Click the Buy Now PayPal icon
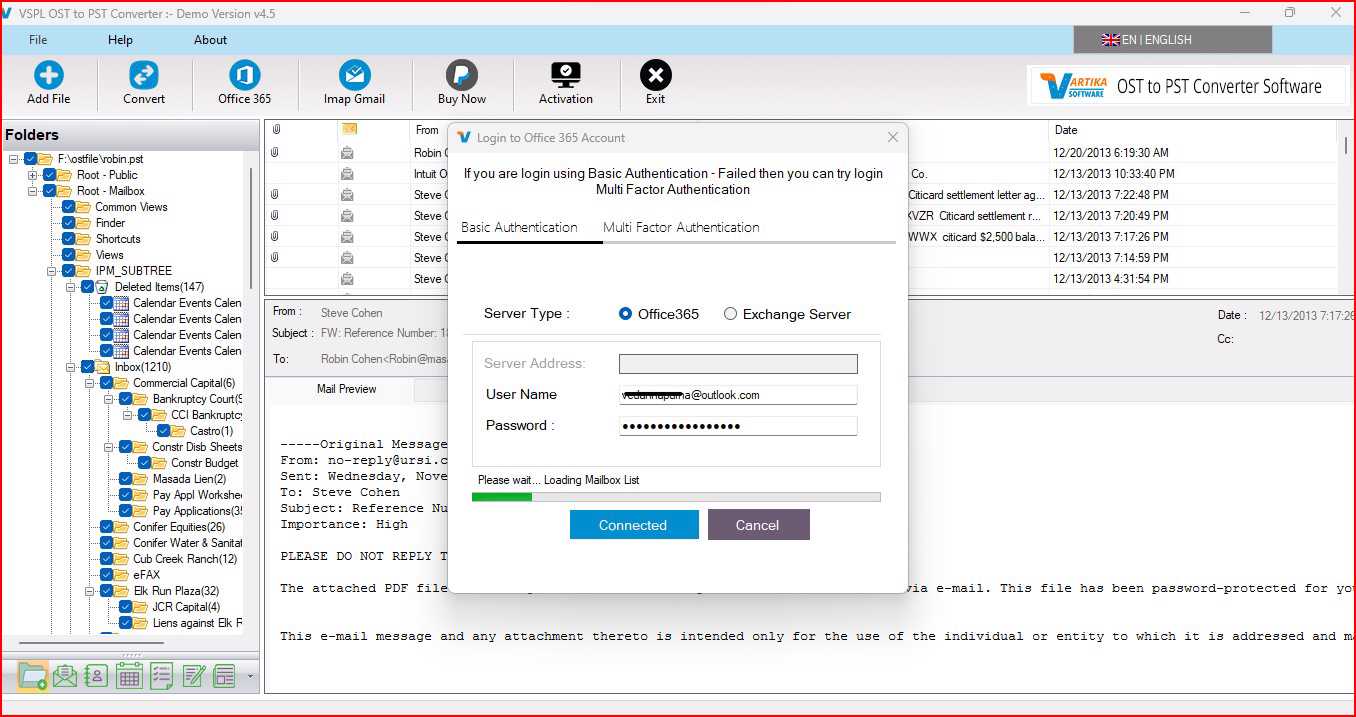This screenshot has width=1356, height=717. 461,75
